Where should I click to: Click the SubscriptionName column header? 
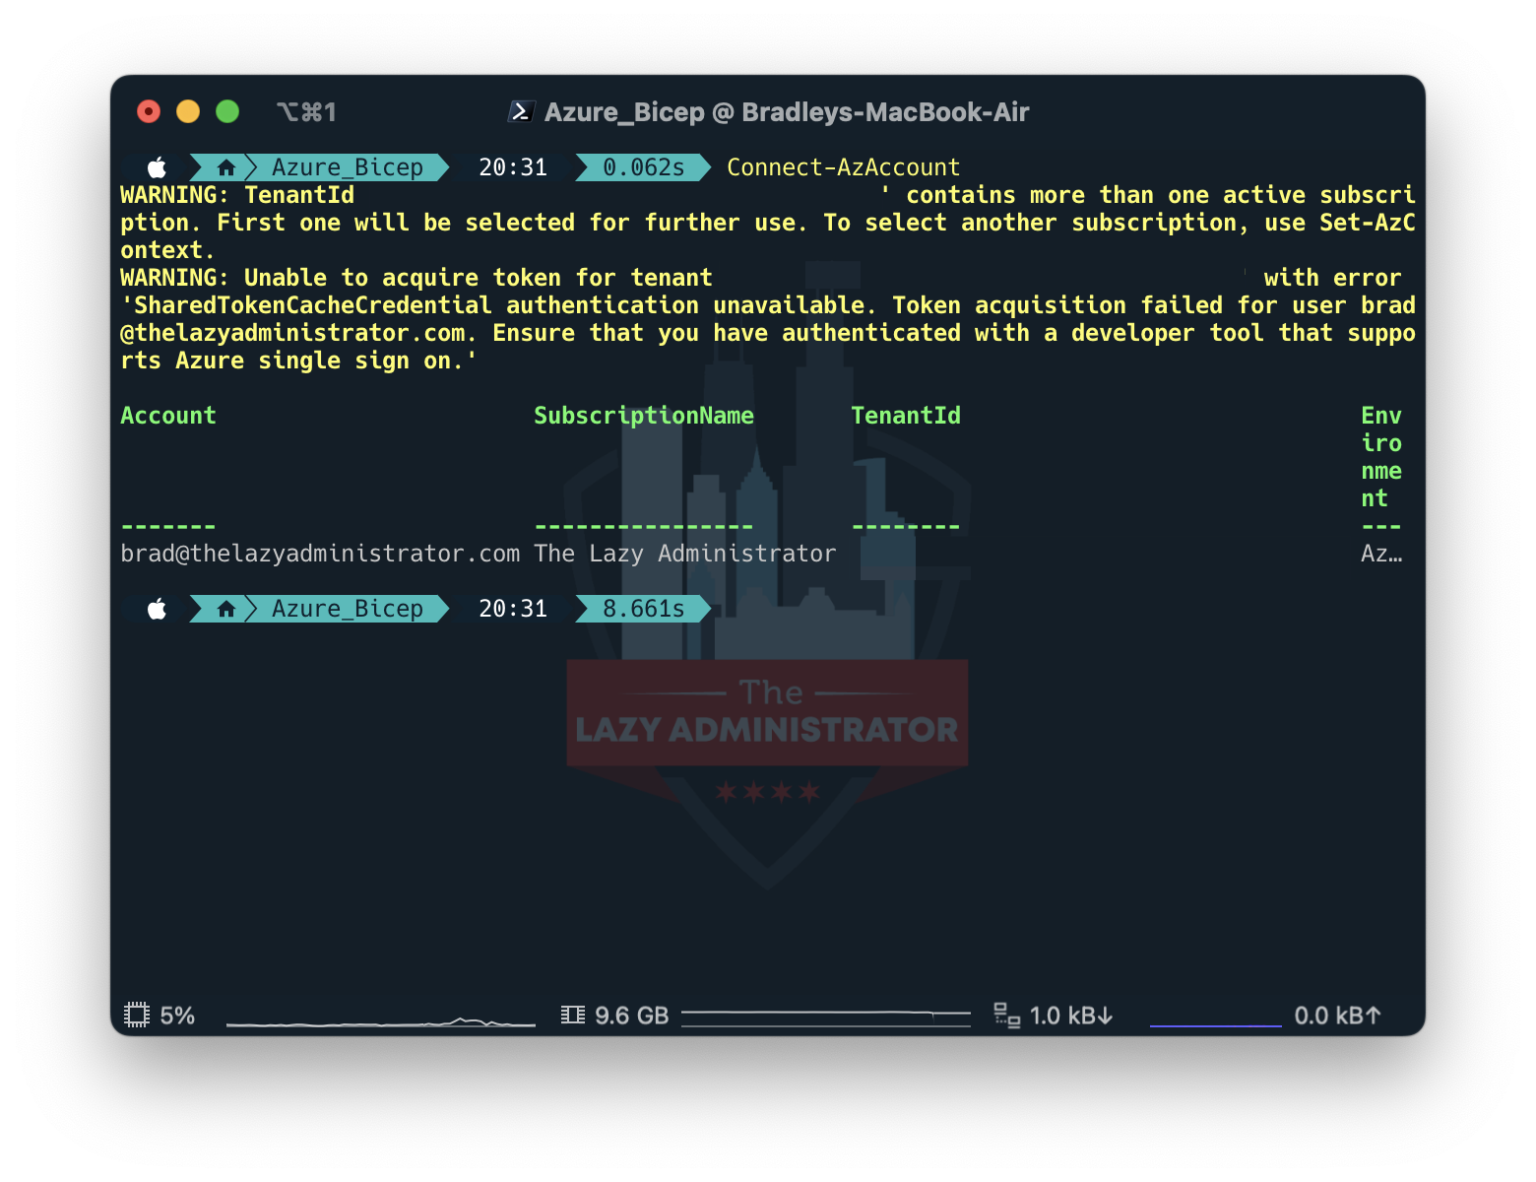(644, 416)
